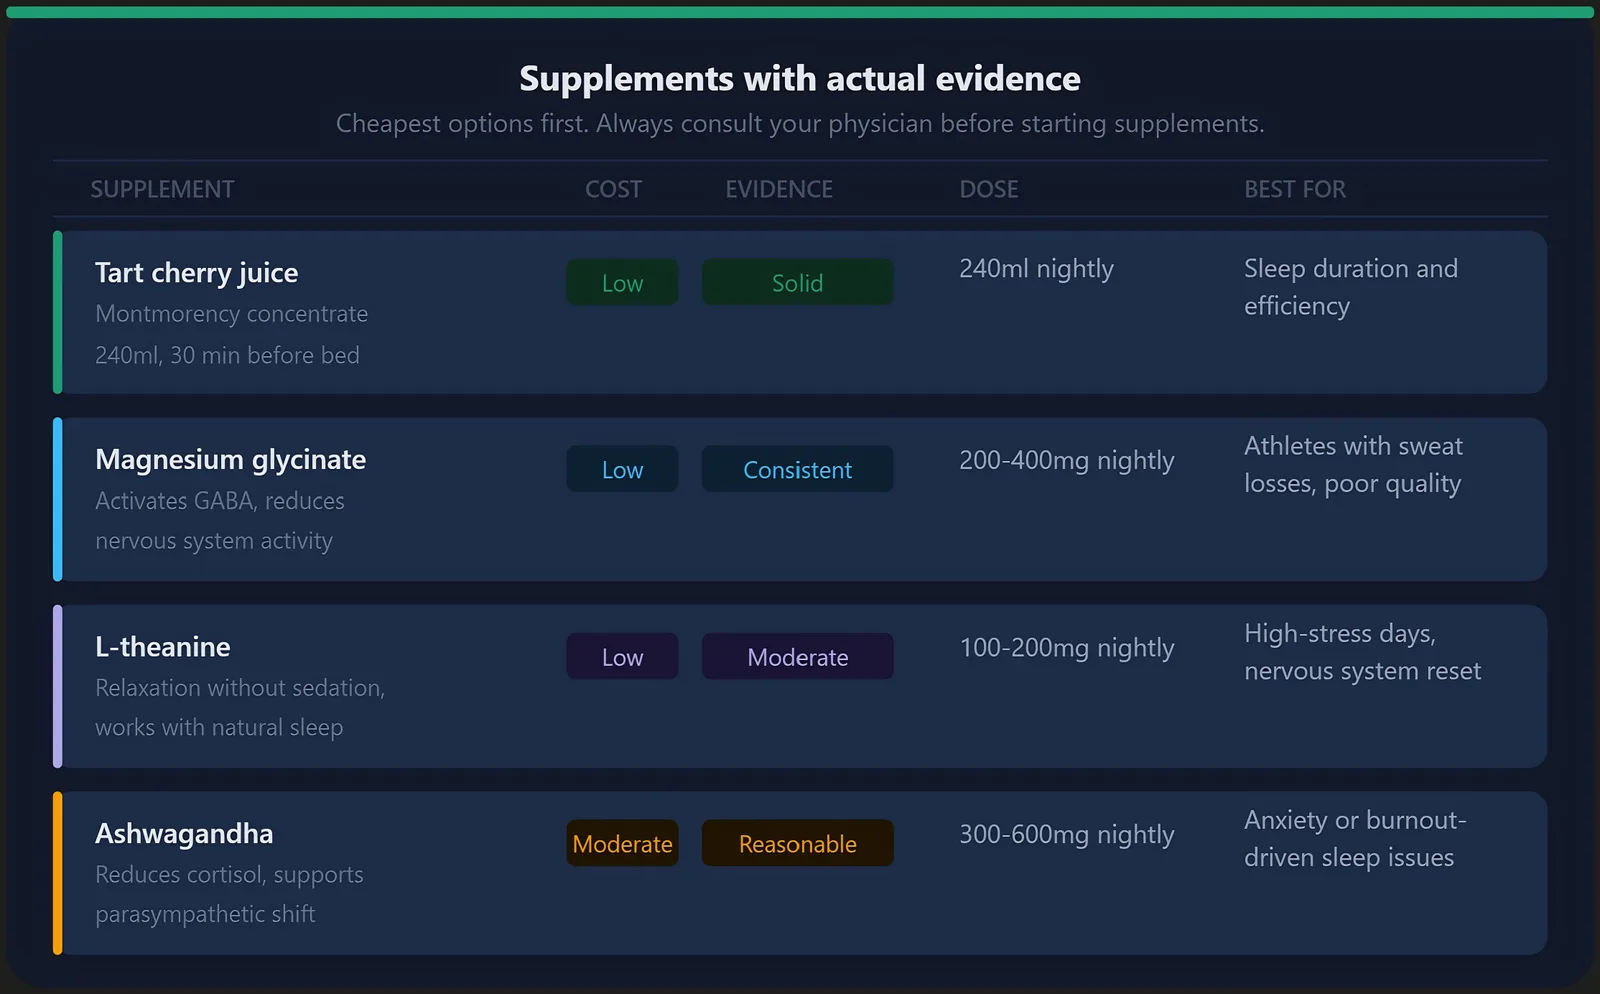Click the EVIDENCE column header
This screenshot has width=1600, height=994.
coord(779,189)
